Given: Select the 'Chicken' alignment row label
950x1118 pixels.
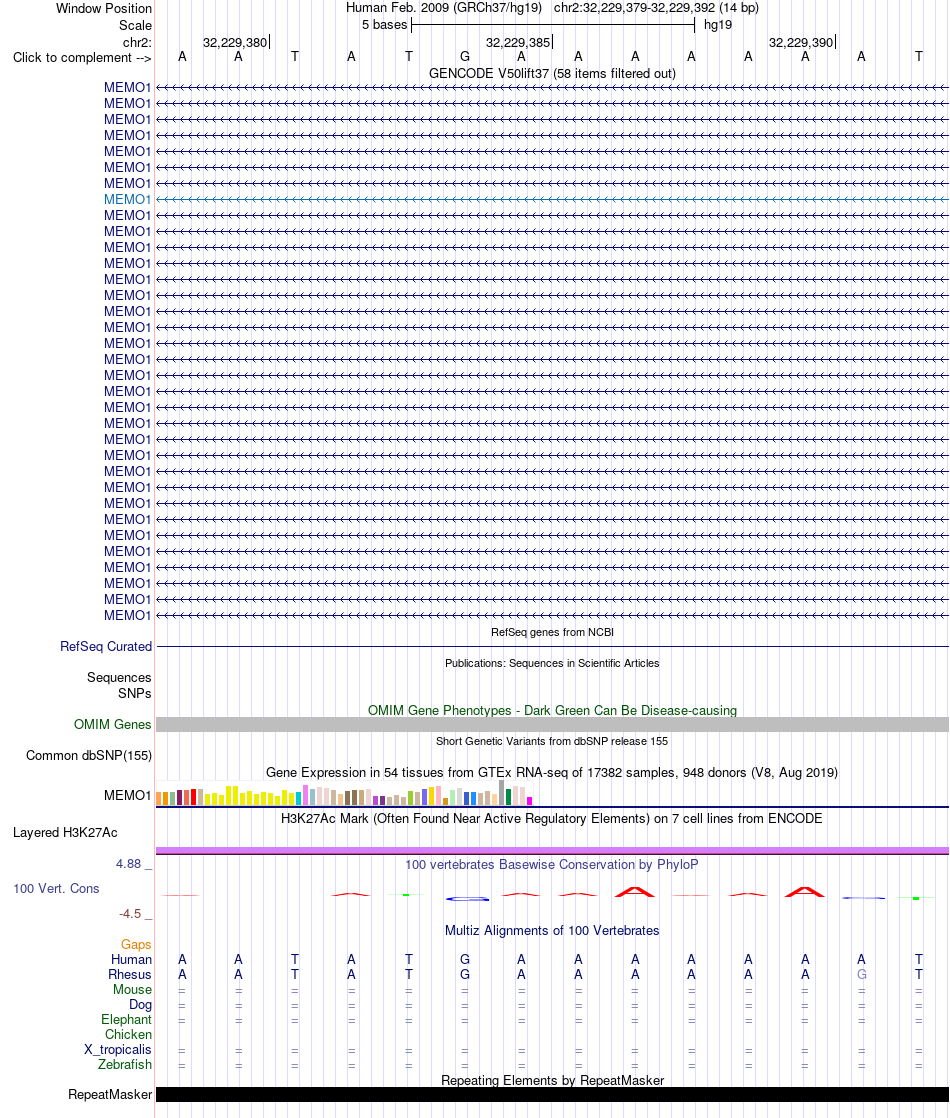Looking at the screenshot, I should (128, 1035).
